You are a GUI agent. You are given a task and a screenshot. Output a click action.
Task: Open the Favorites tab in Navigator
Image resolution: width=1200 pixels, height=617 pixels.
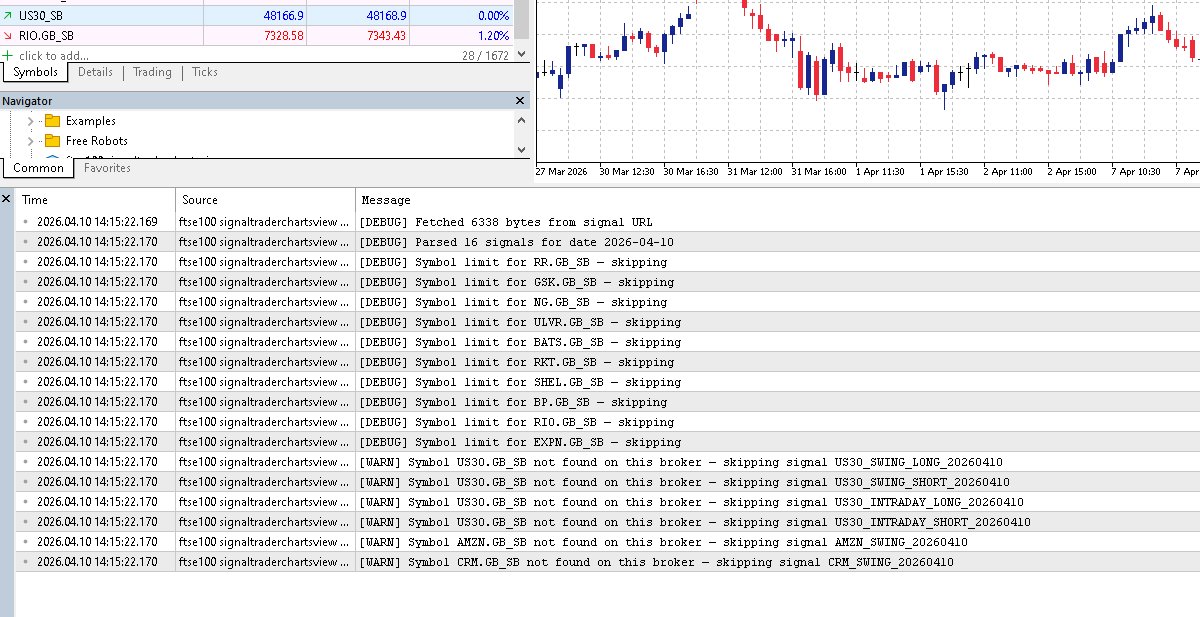click(106, 168)
